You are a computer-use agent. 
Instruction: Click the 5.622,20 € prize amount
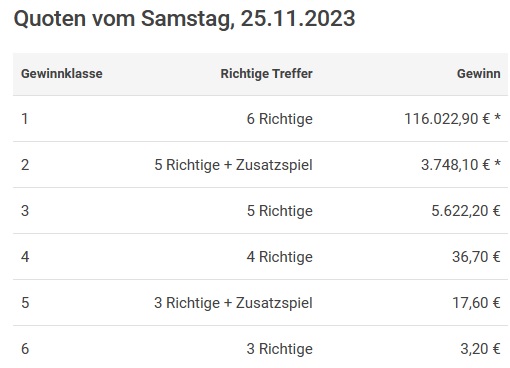466,211
